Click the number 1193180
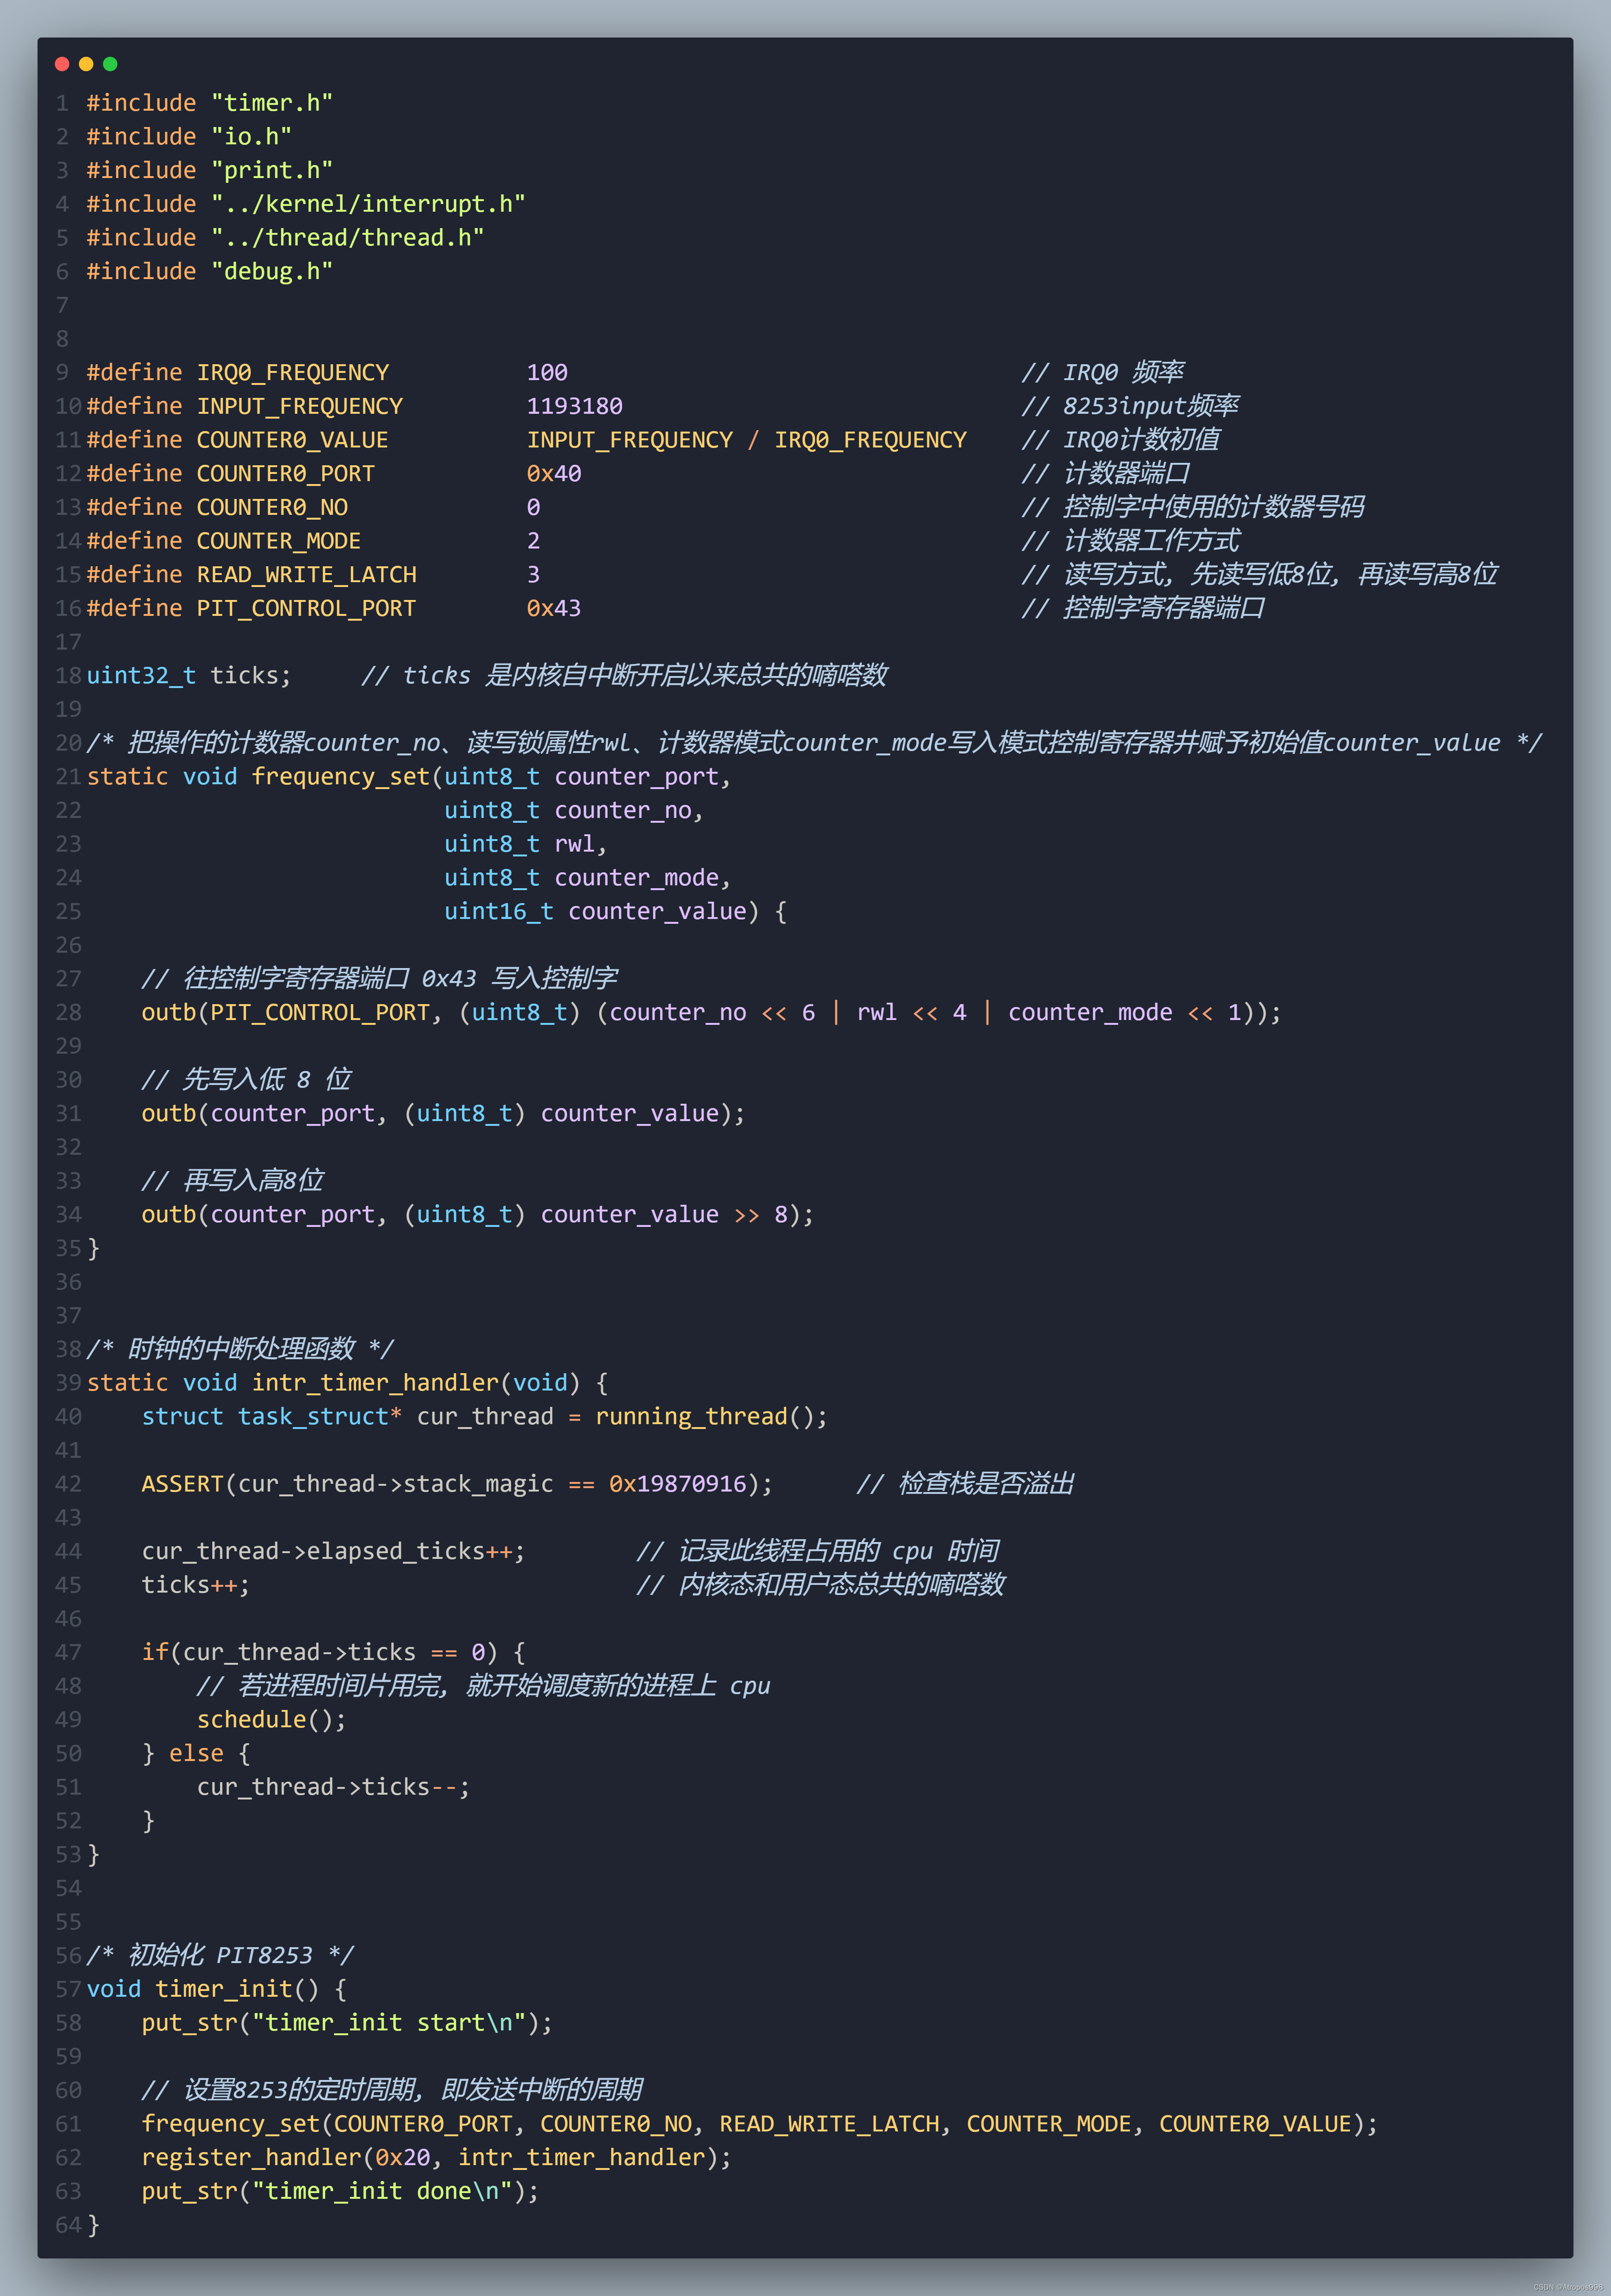 pos(575,406)
